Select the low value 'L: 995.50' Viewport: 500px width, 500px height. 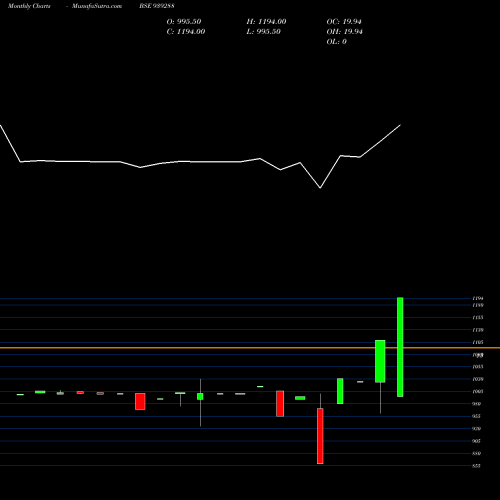pos(263,32)
